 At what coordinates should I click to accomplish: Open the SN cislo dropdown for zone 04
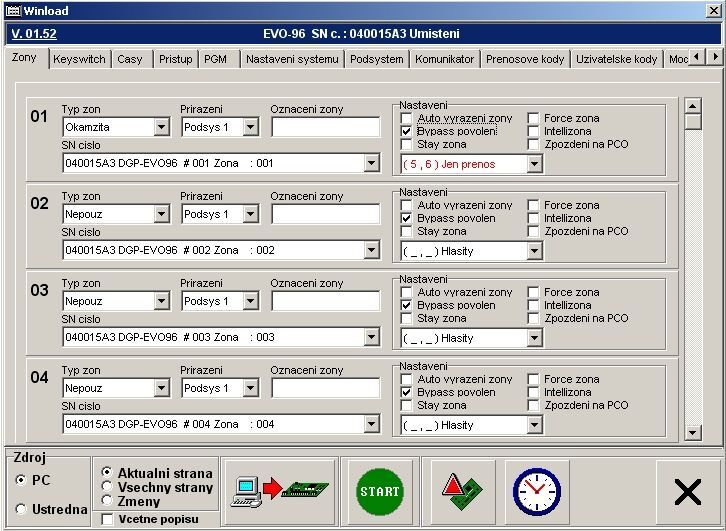pos(372,424)
